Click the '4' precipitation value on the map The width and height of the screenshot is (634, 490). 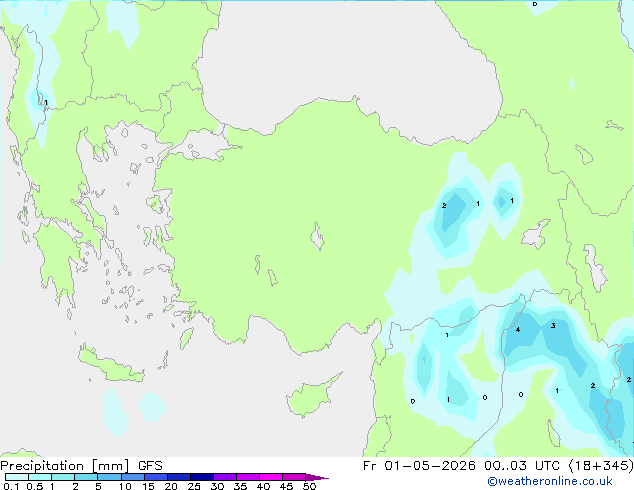518,330
